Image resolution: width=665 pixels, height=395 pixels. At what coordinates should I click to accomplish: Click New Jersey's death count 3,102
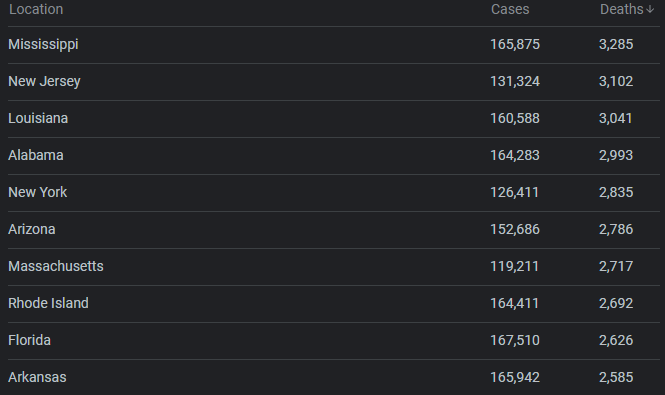[616, 81]
